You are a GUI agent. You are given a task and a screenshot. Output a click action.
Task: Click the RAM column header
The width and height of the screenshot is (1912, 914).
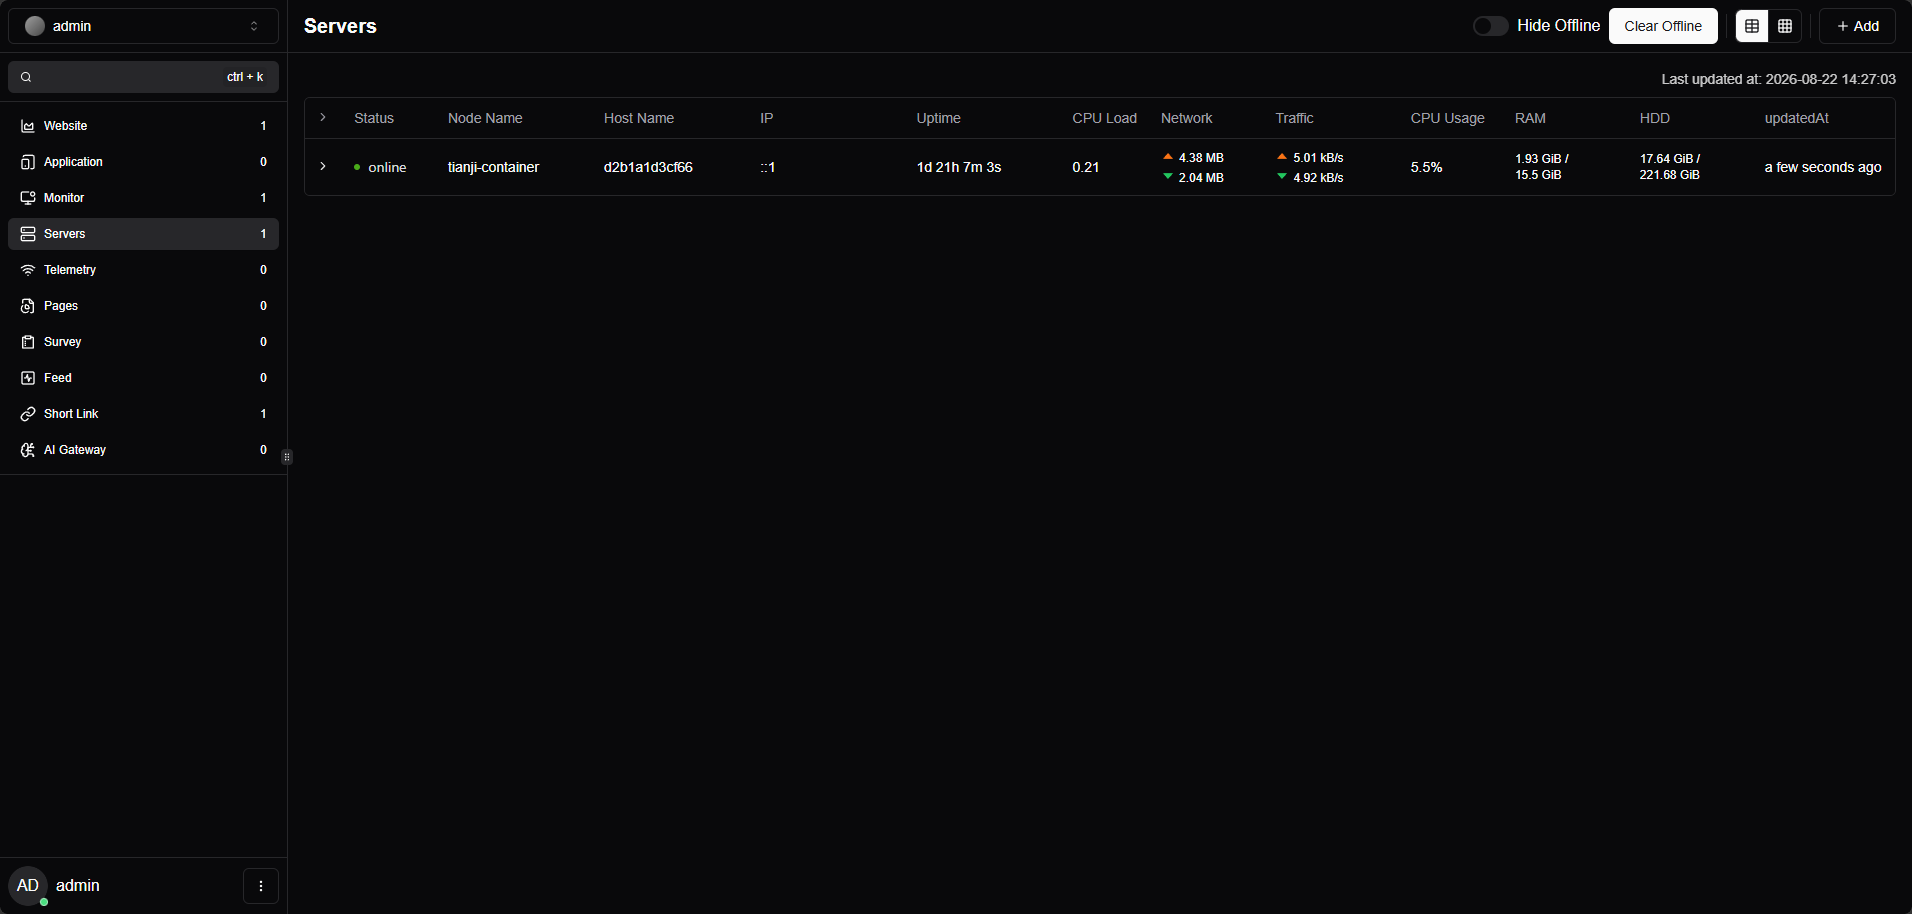coord(1531,118)
